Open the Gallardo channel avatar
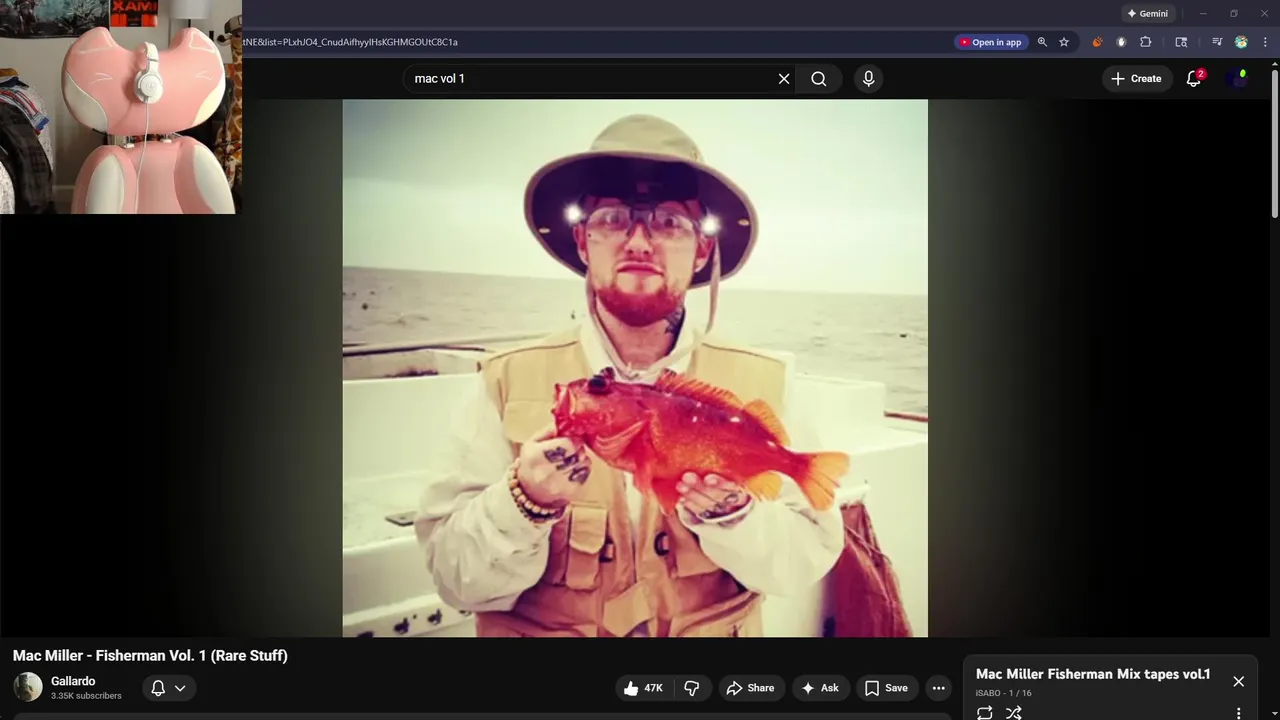The width and height of the screenshot is (1280, 720). click(x=28, y=687)
